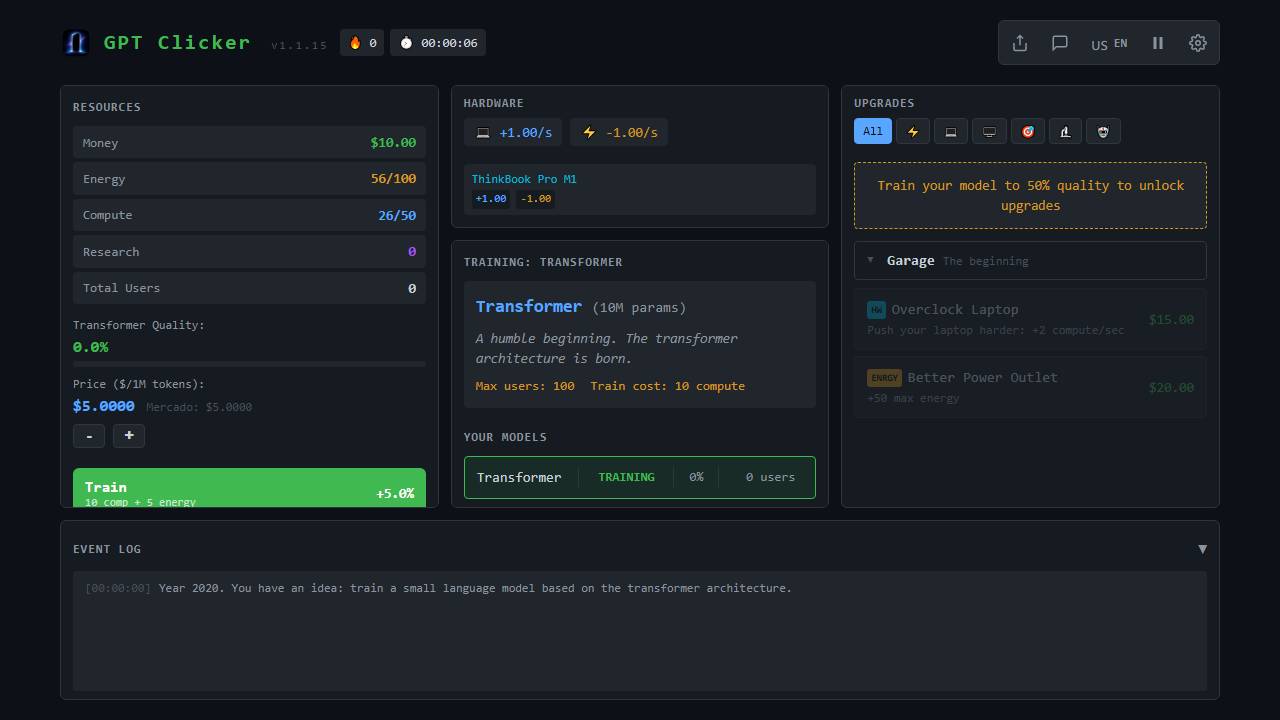This screenshot has width=1280, height=720.
Task: Click the 'Train your model to 50% quality' notice
Action: [x=1030, y=196]
